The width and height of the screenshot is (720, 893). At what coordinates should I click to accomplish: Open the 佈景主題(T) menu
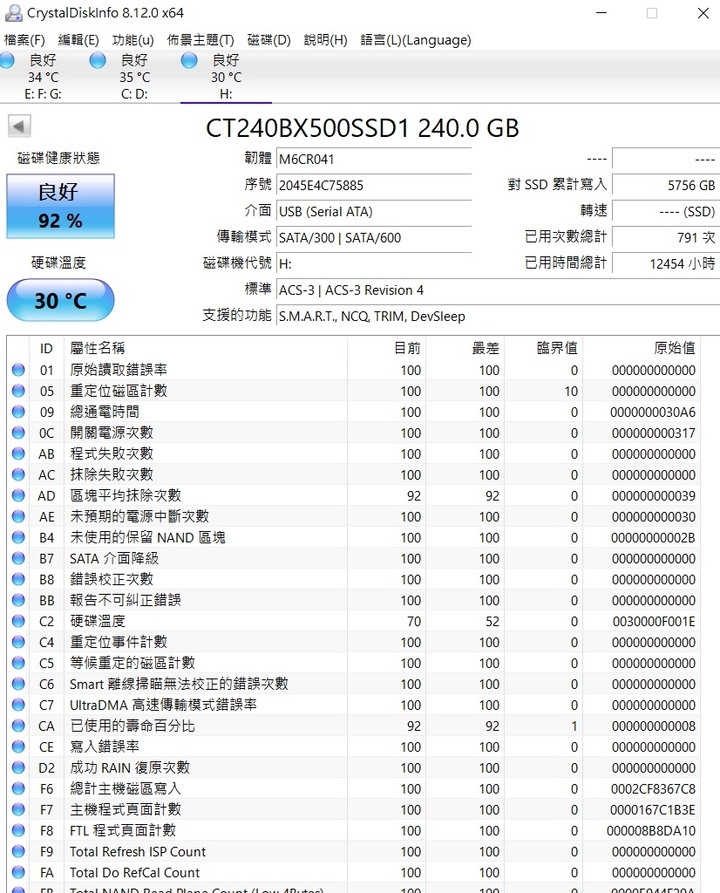click(201, 40)
